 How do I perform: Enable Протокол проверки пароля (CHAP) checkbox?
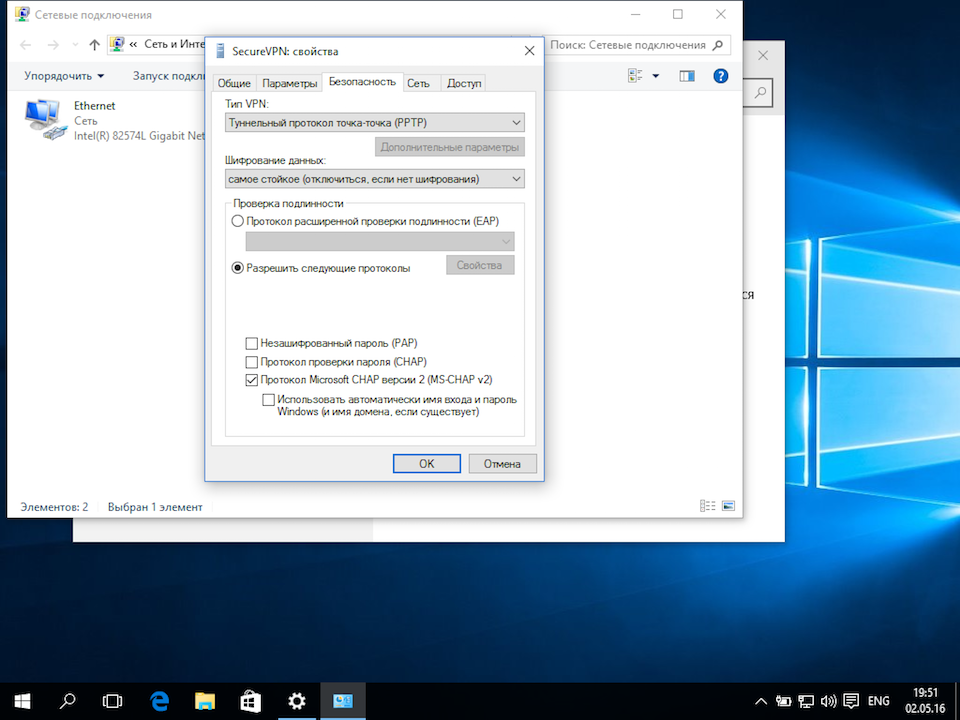tap(251, 362)
